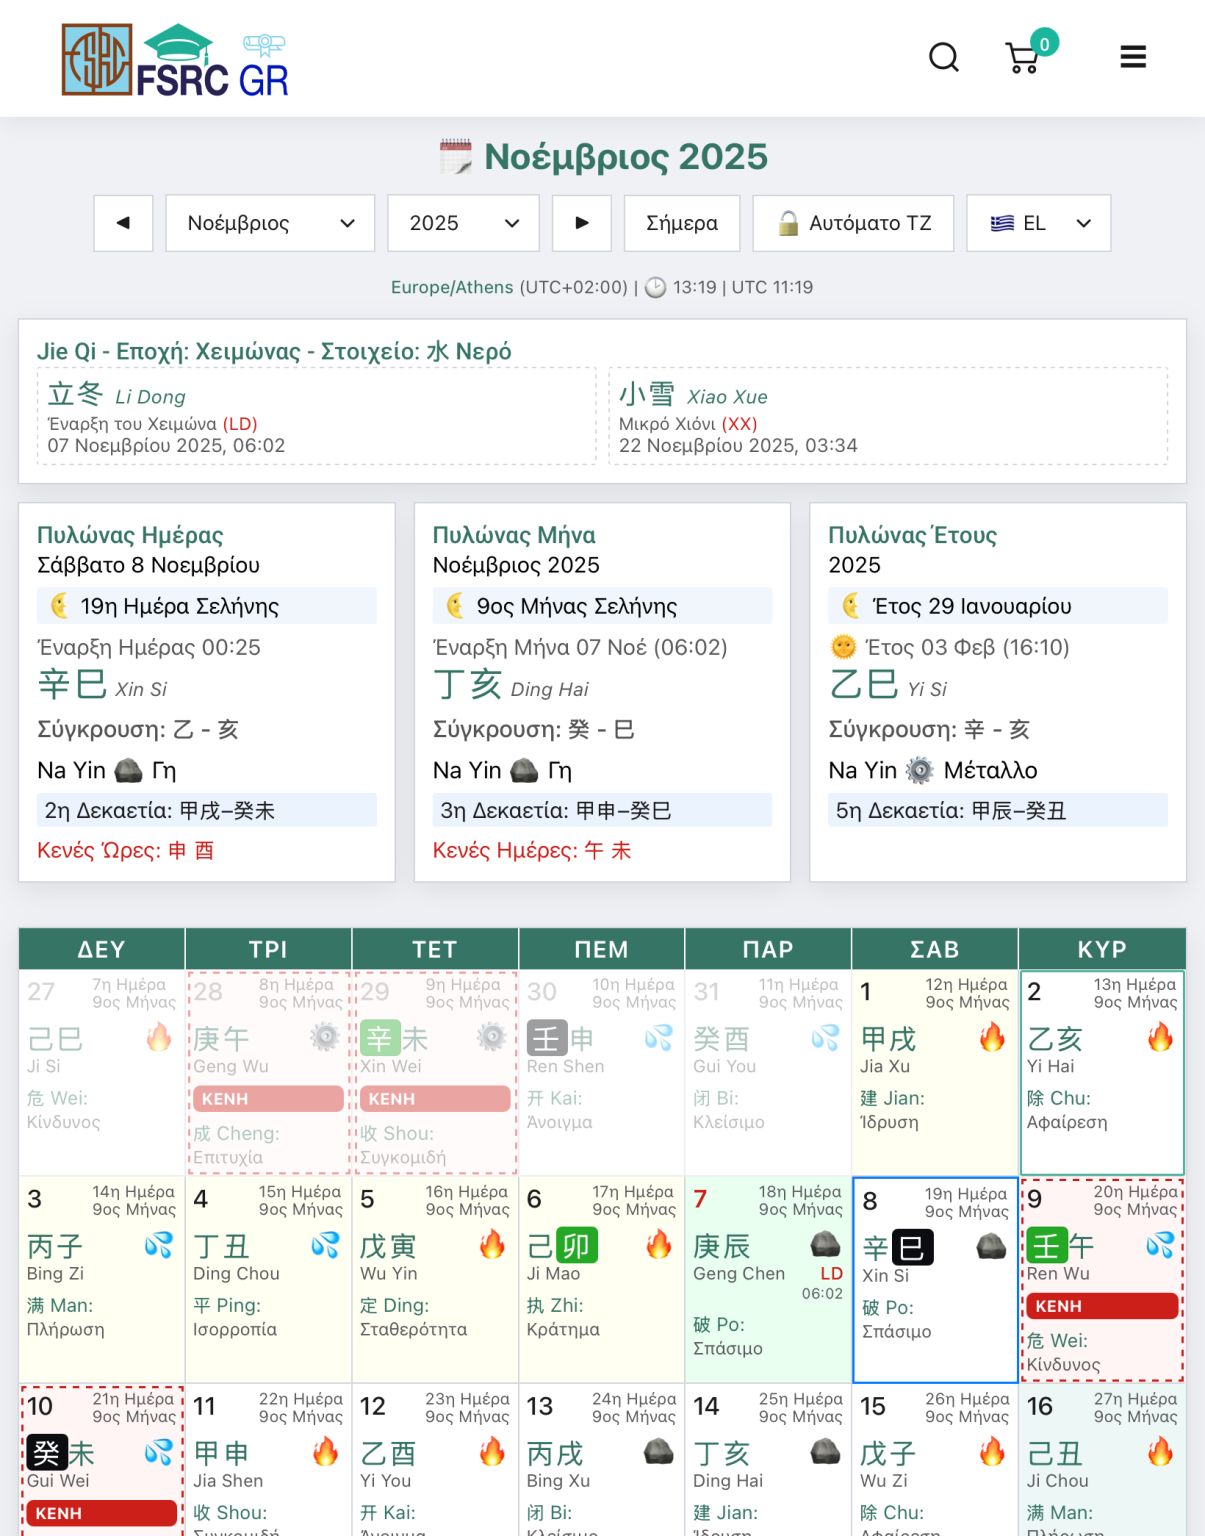Open the 2025 year dropdown

[463, 223]
